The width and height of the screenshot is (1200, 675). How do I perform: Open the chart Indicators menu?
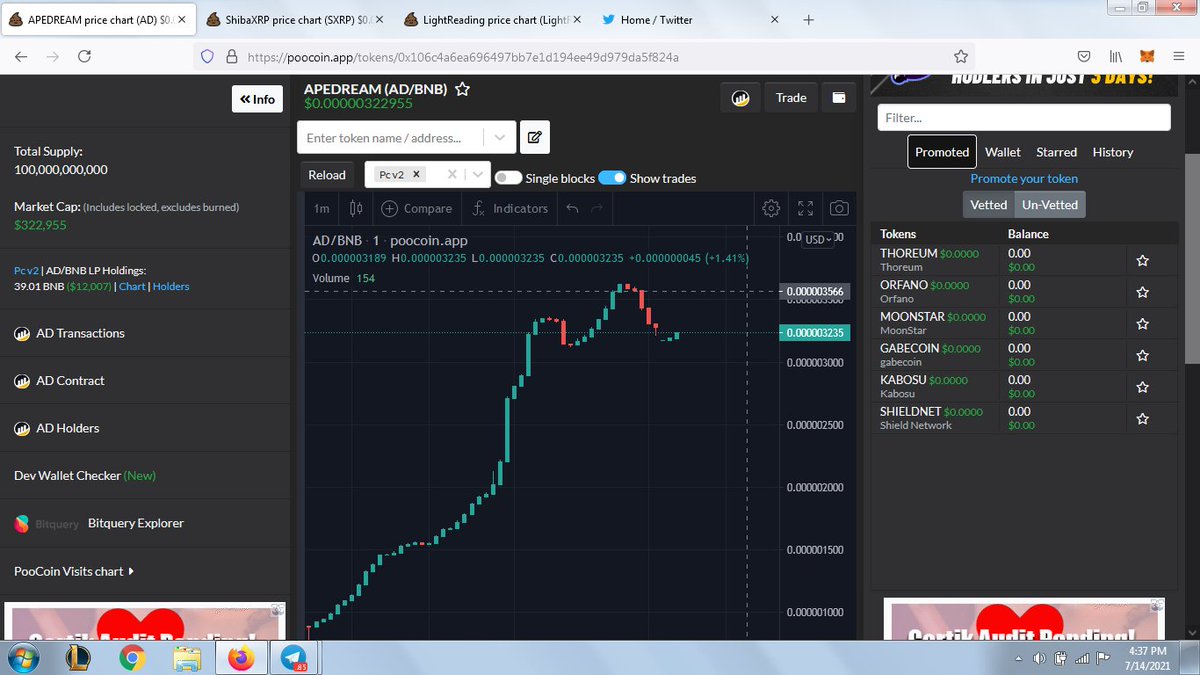pyautogui.click(x=510, y=208)
